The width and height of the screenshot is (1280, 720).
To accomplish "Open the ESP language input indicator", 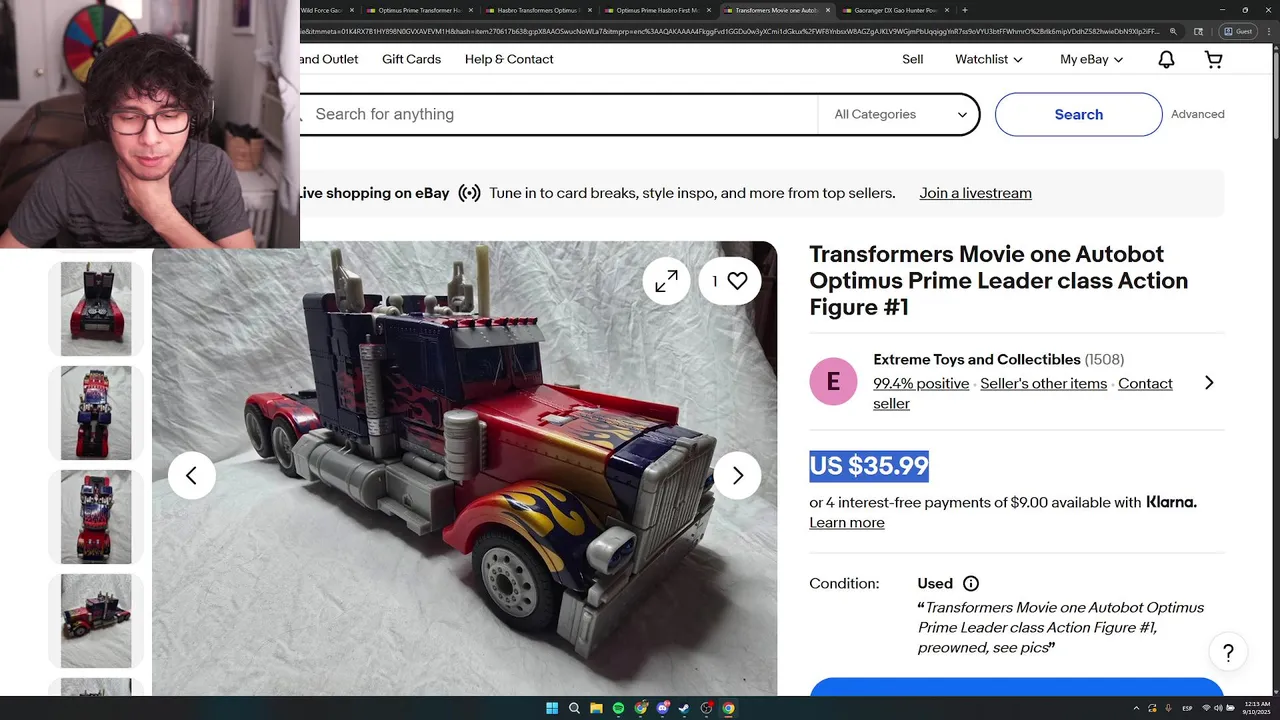I will point(1188,708).
